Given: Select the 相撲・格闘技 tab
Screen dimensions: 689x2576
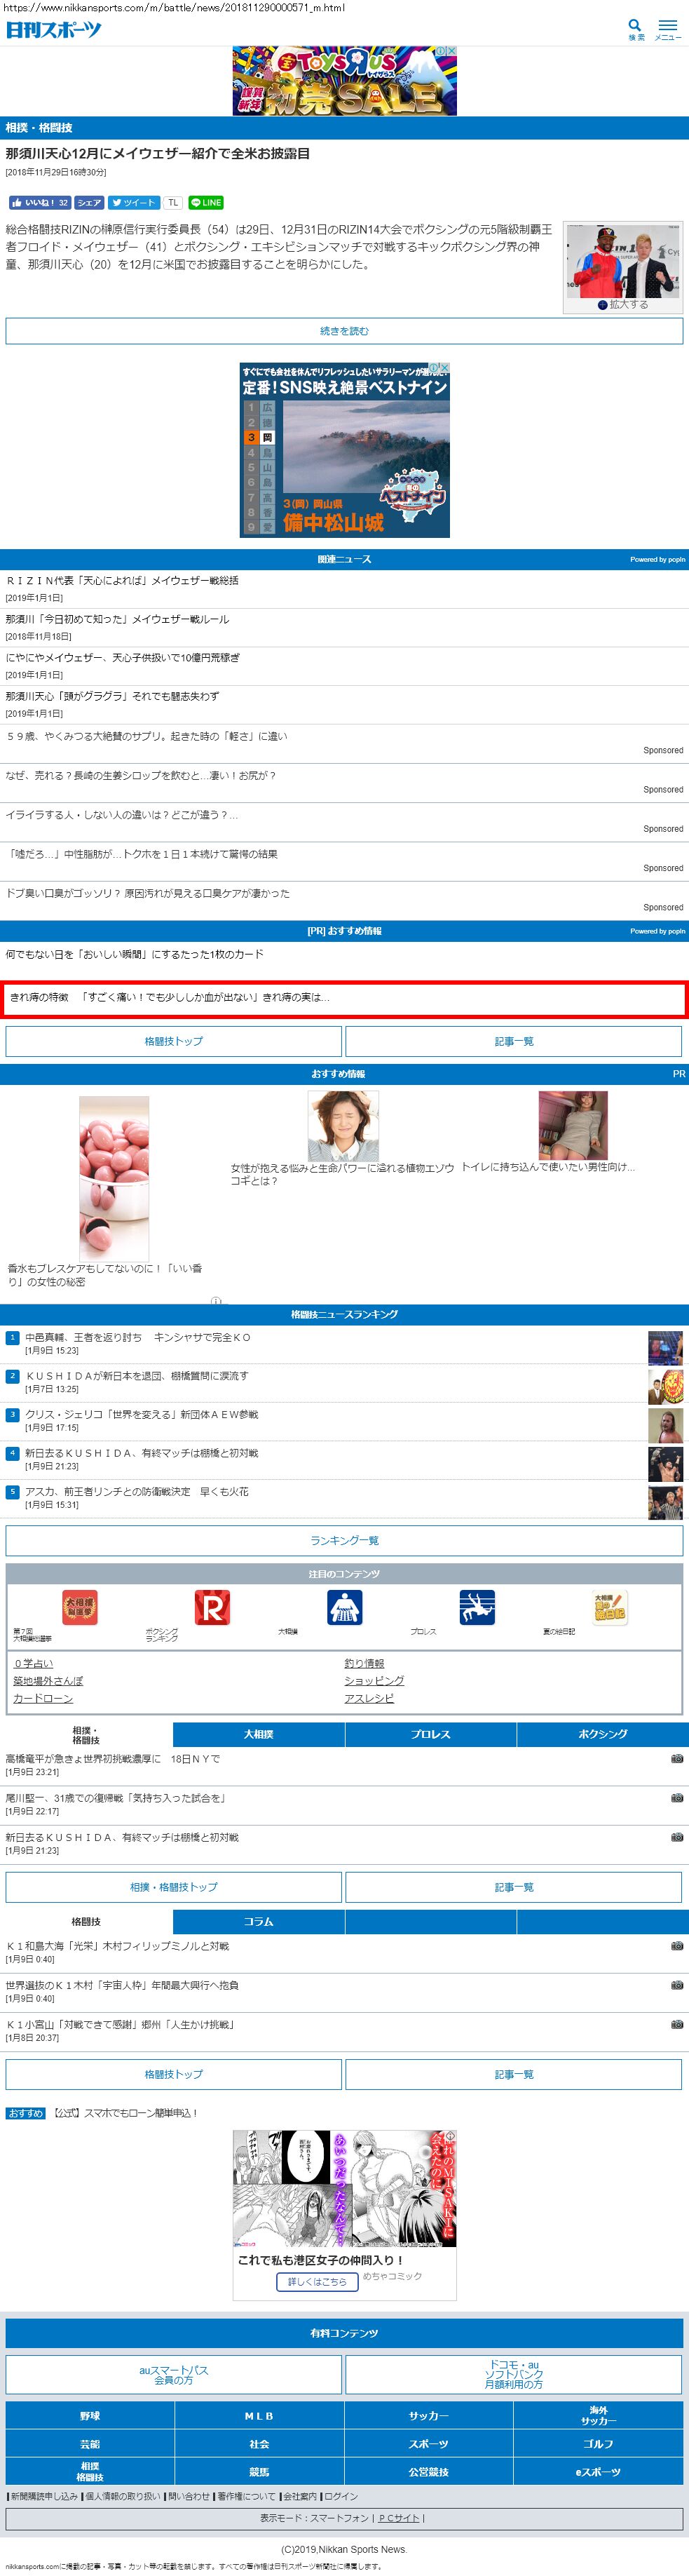Looking at the screenshot, I should click(86, 1734).
